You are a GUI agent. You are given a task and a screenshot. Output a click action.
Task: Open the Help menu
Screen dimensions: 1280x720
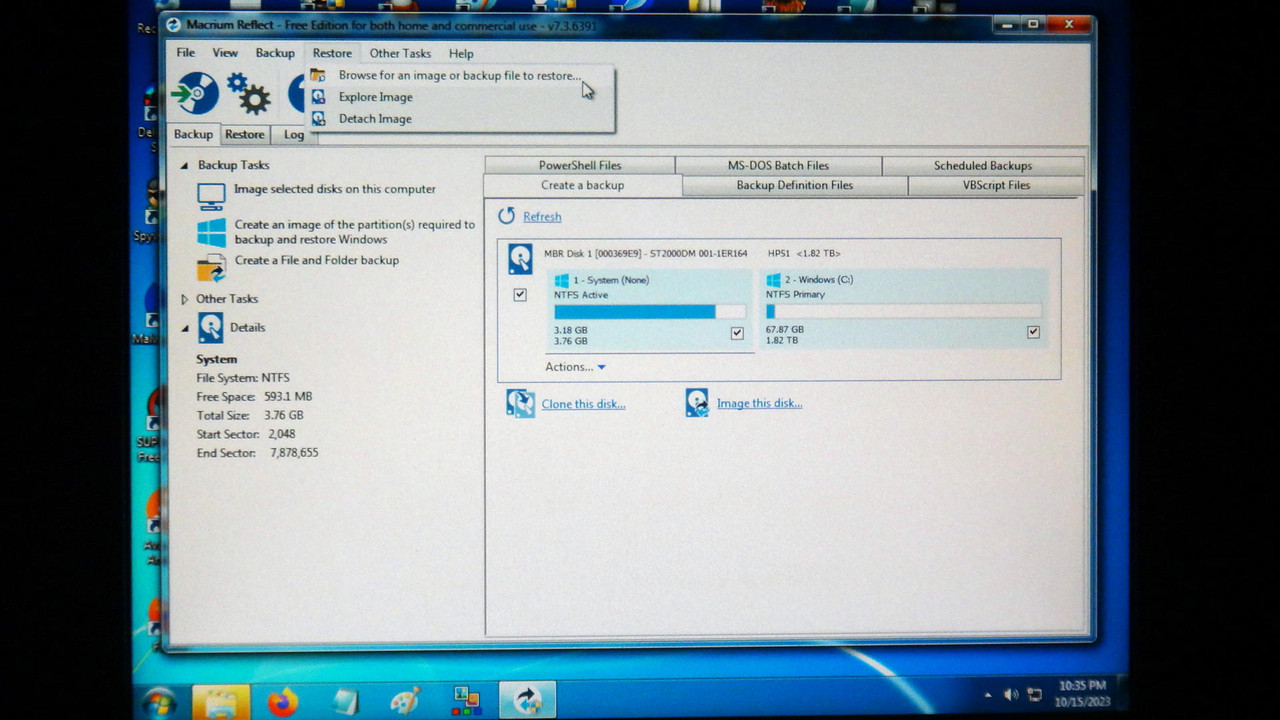coord(461,53)
